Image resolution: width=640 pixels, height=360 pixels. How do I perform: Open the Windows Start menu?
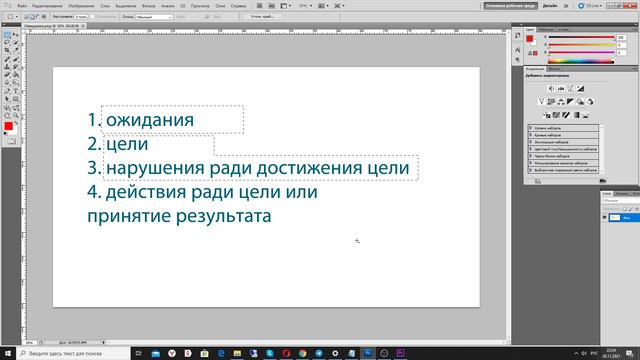8,353
